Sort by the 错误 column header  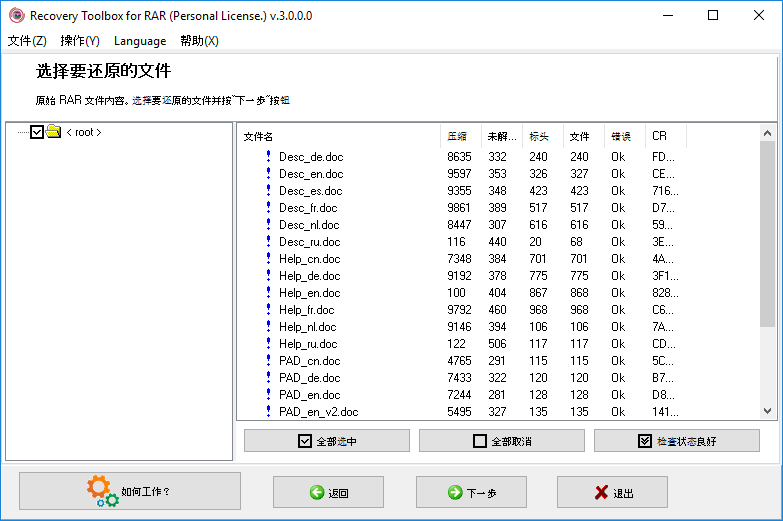625,136
